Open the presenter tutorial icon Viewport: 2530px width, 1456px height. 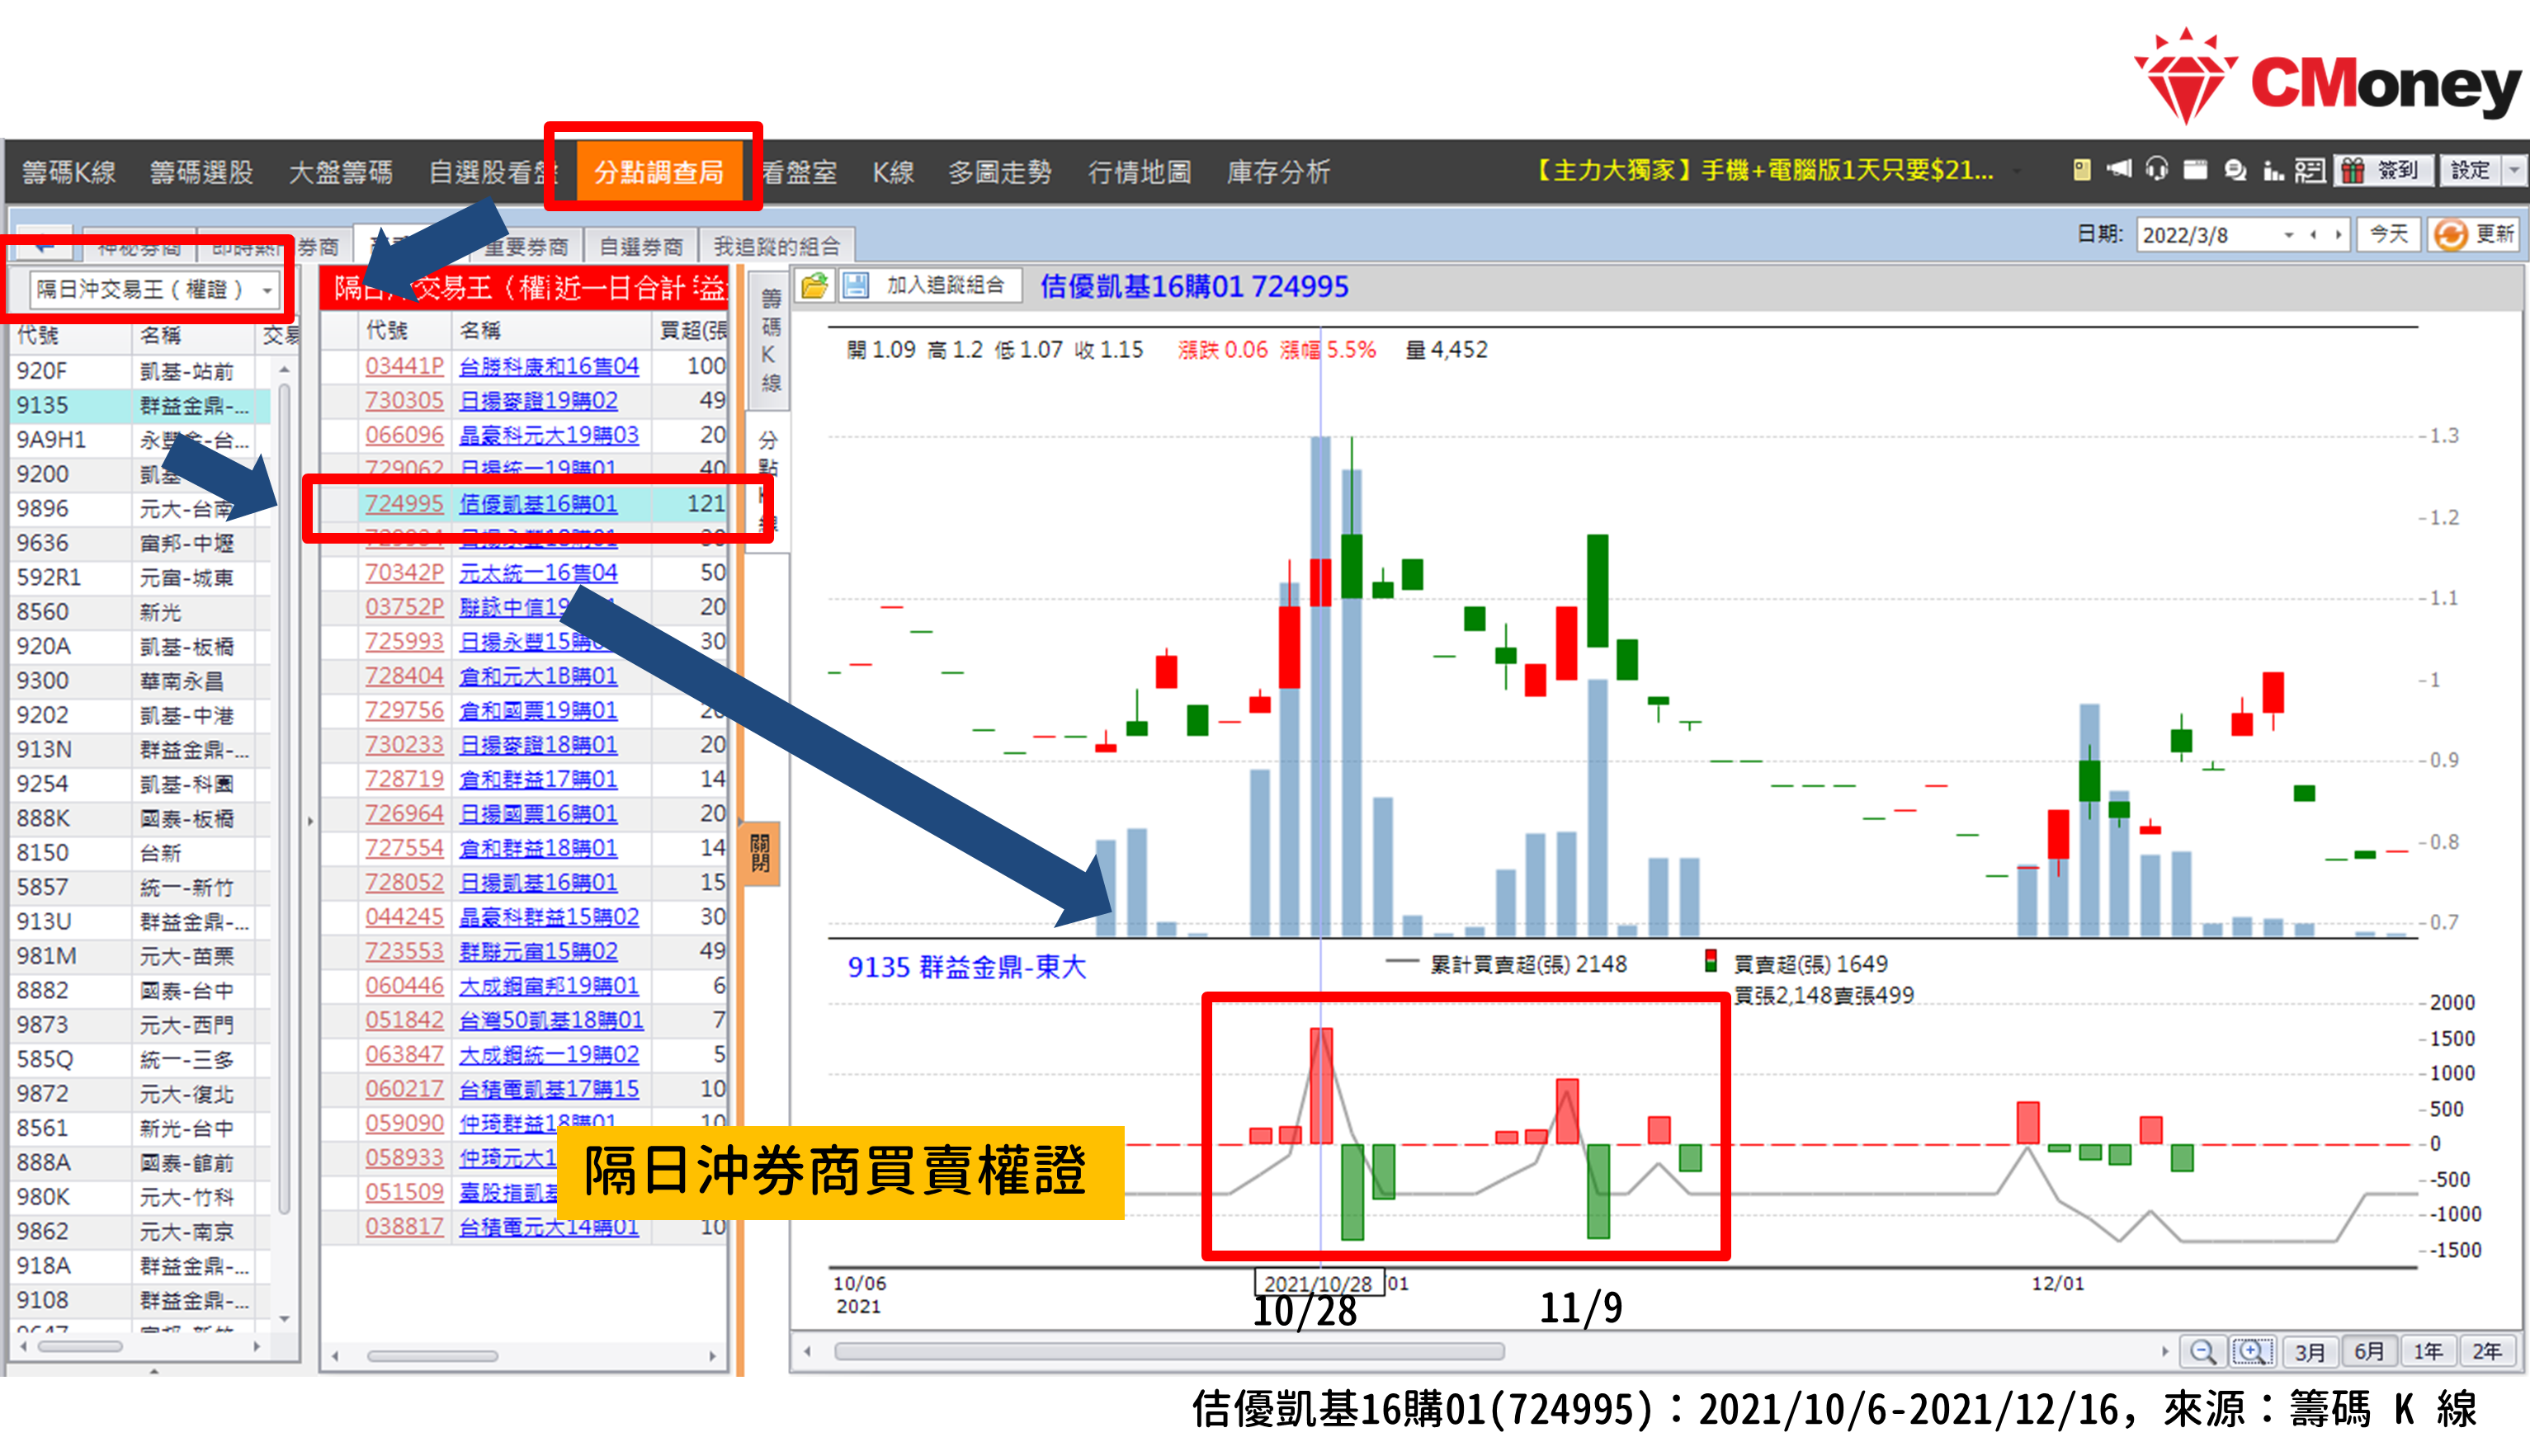[2309, 171]
